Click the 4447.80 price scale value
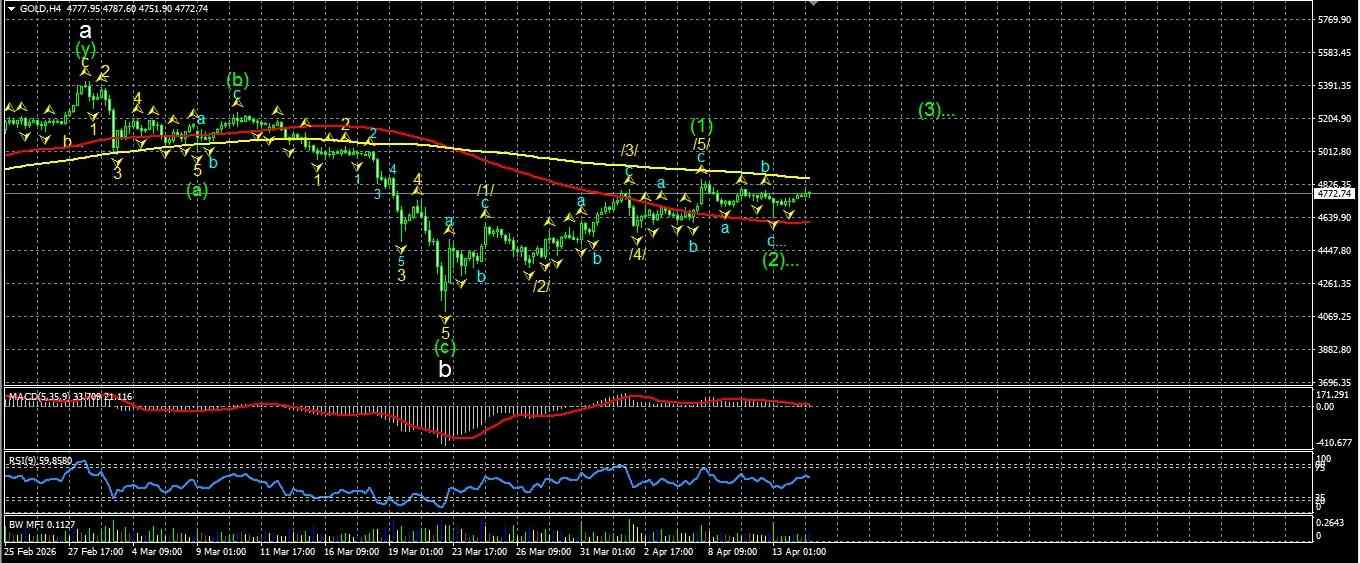1360x563 pixels. coord(1335,250)
